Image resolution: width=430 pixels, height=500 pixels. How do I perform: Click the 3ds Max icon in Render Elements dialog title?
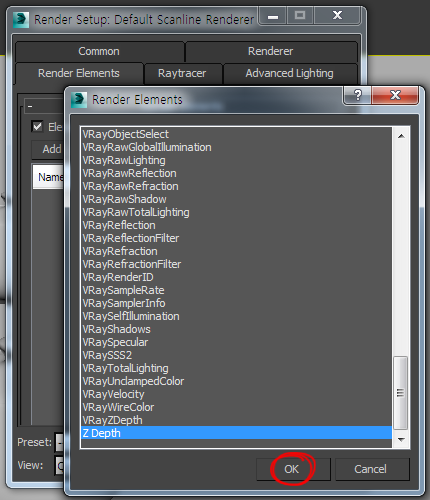(x=79, y=100)
